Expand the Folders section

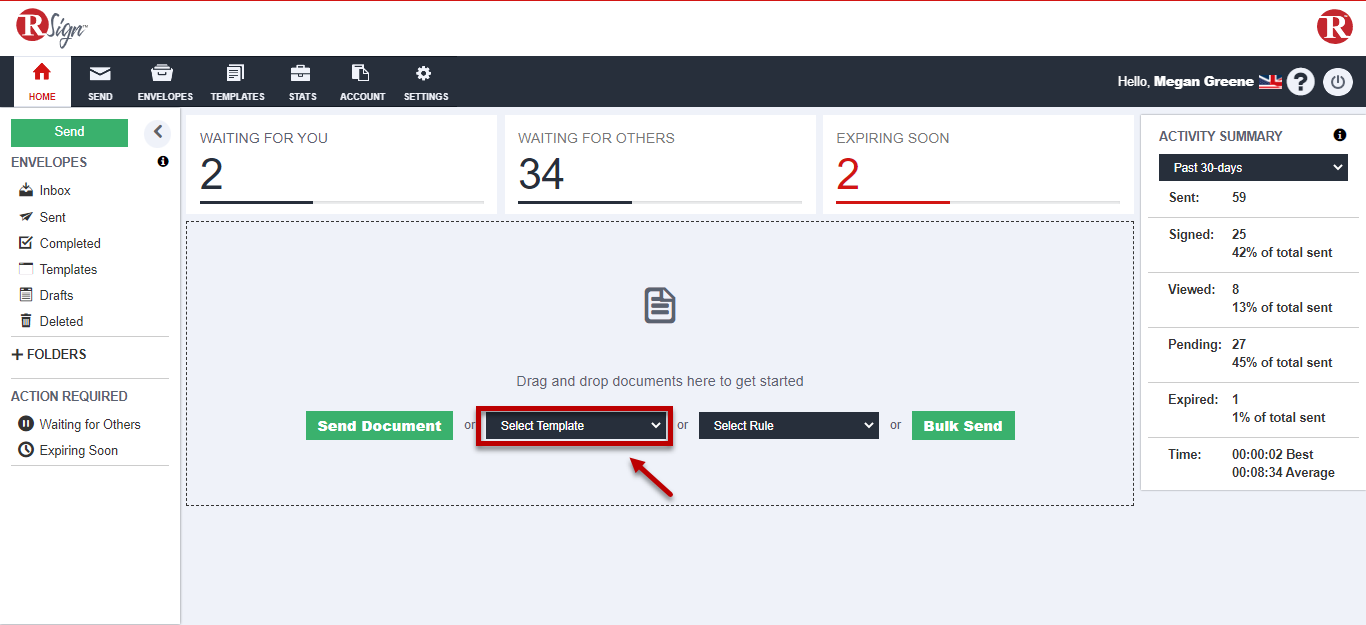tap(49, 354)
